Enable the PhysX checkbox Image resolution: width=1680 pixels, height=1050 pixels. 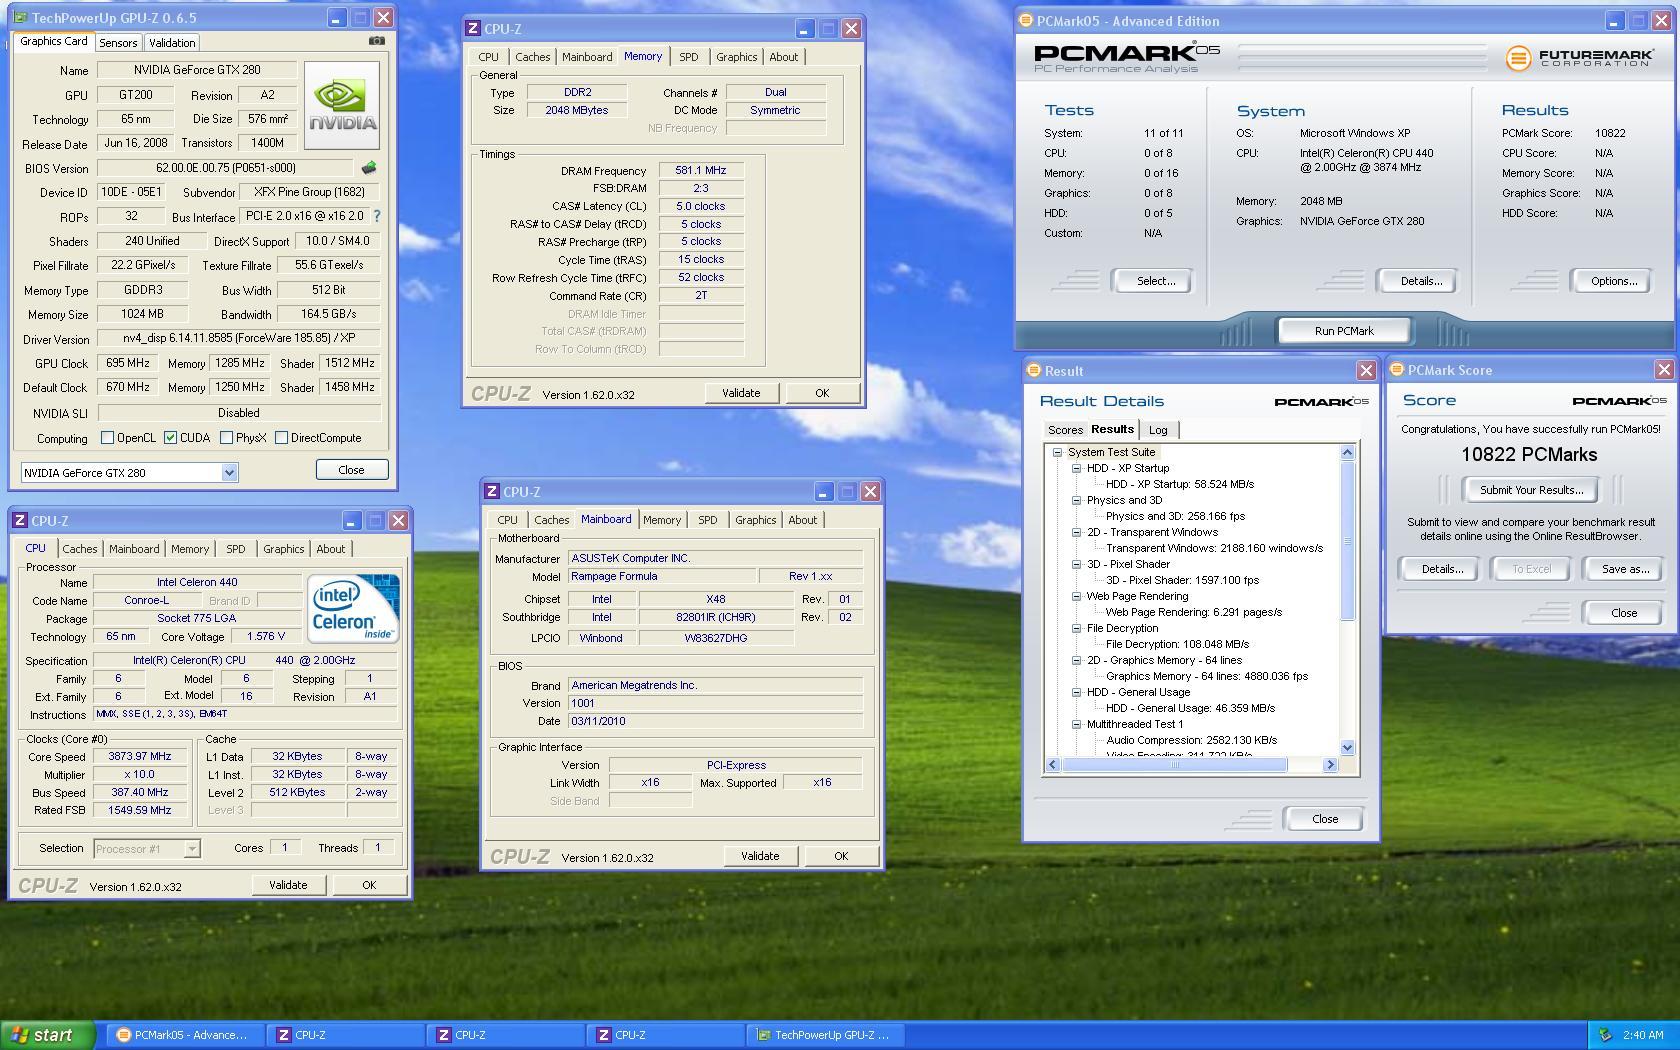click(x=226, y=438)
